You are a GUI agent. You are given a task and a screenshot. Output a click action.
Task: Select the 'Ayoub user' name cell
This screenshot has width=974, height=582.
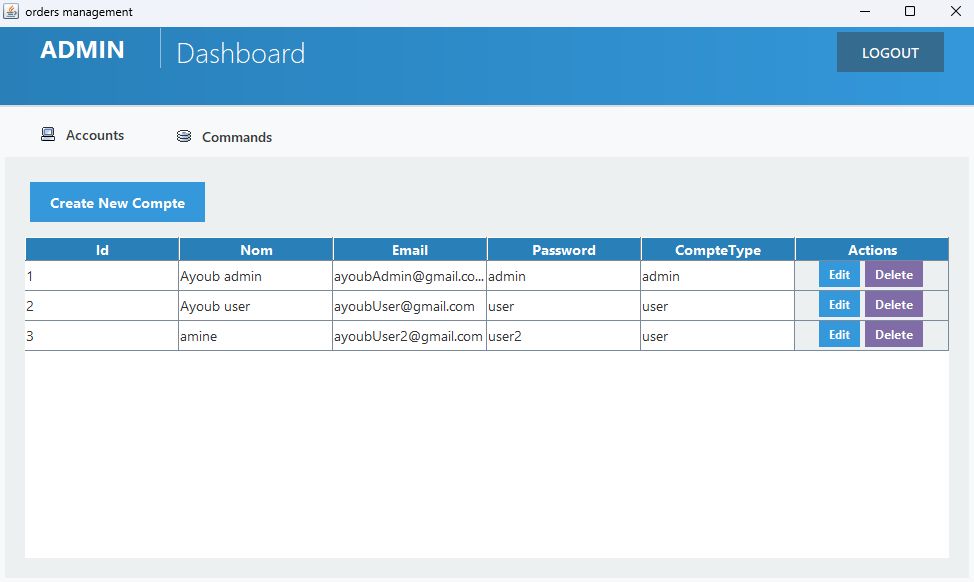click(x=255, y=306)
